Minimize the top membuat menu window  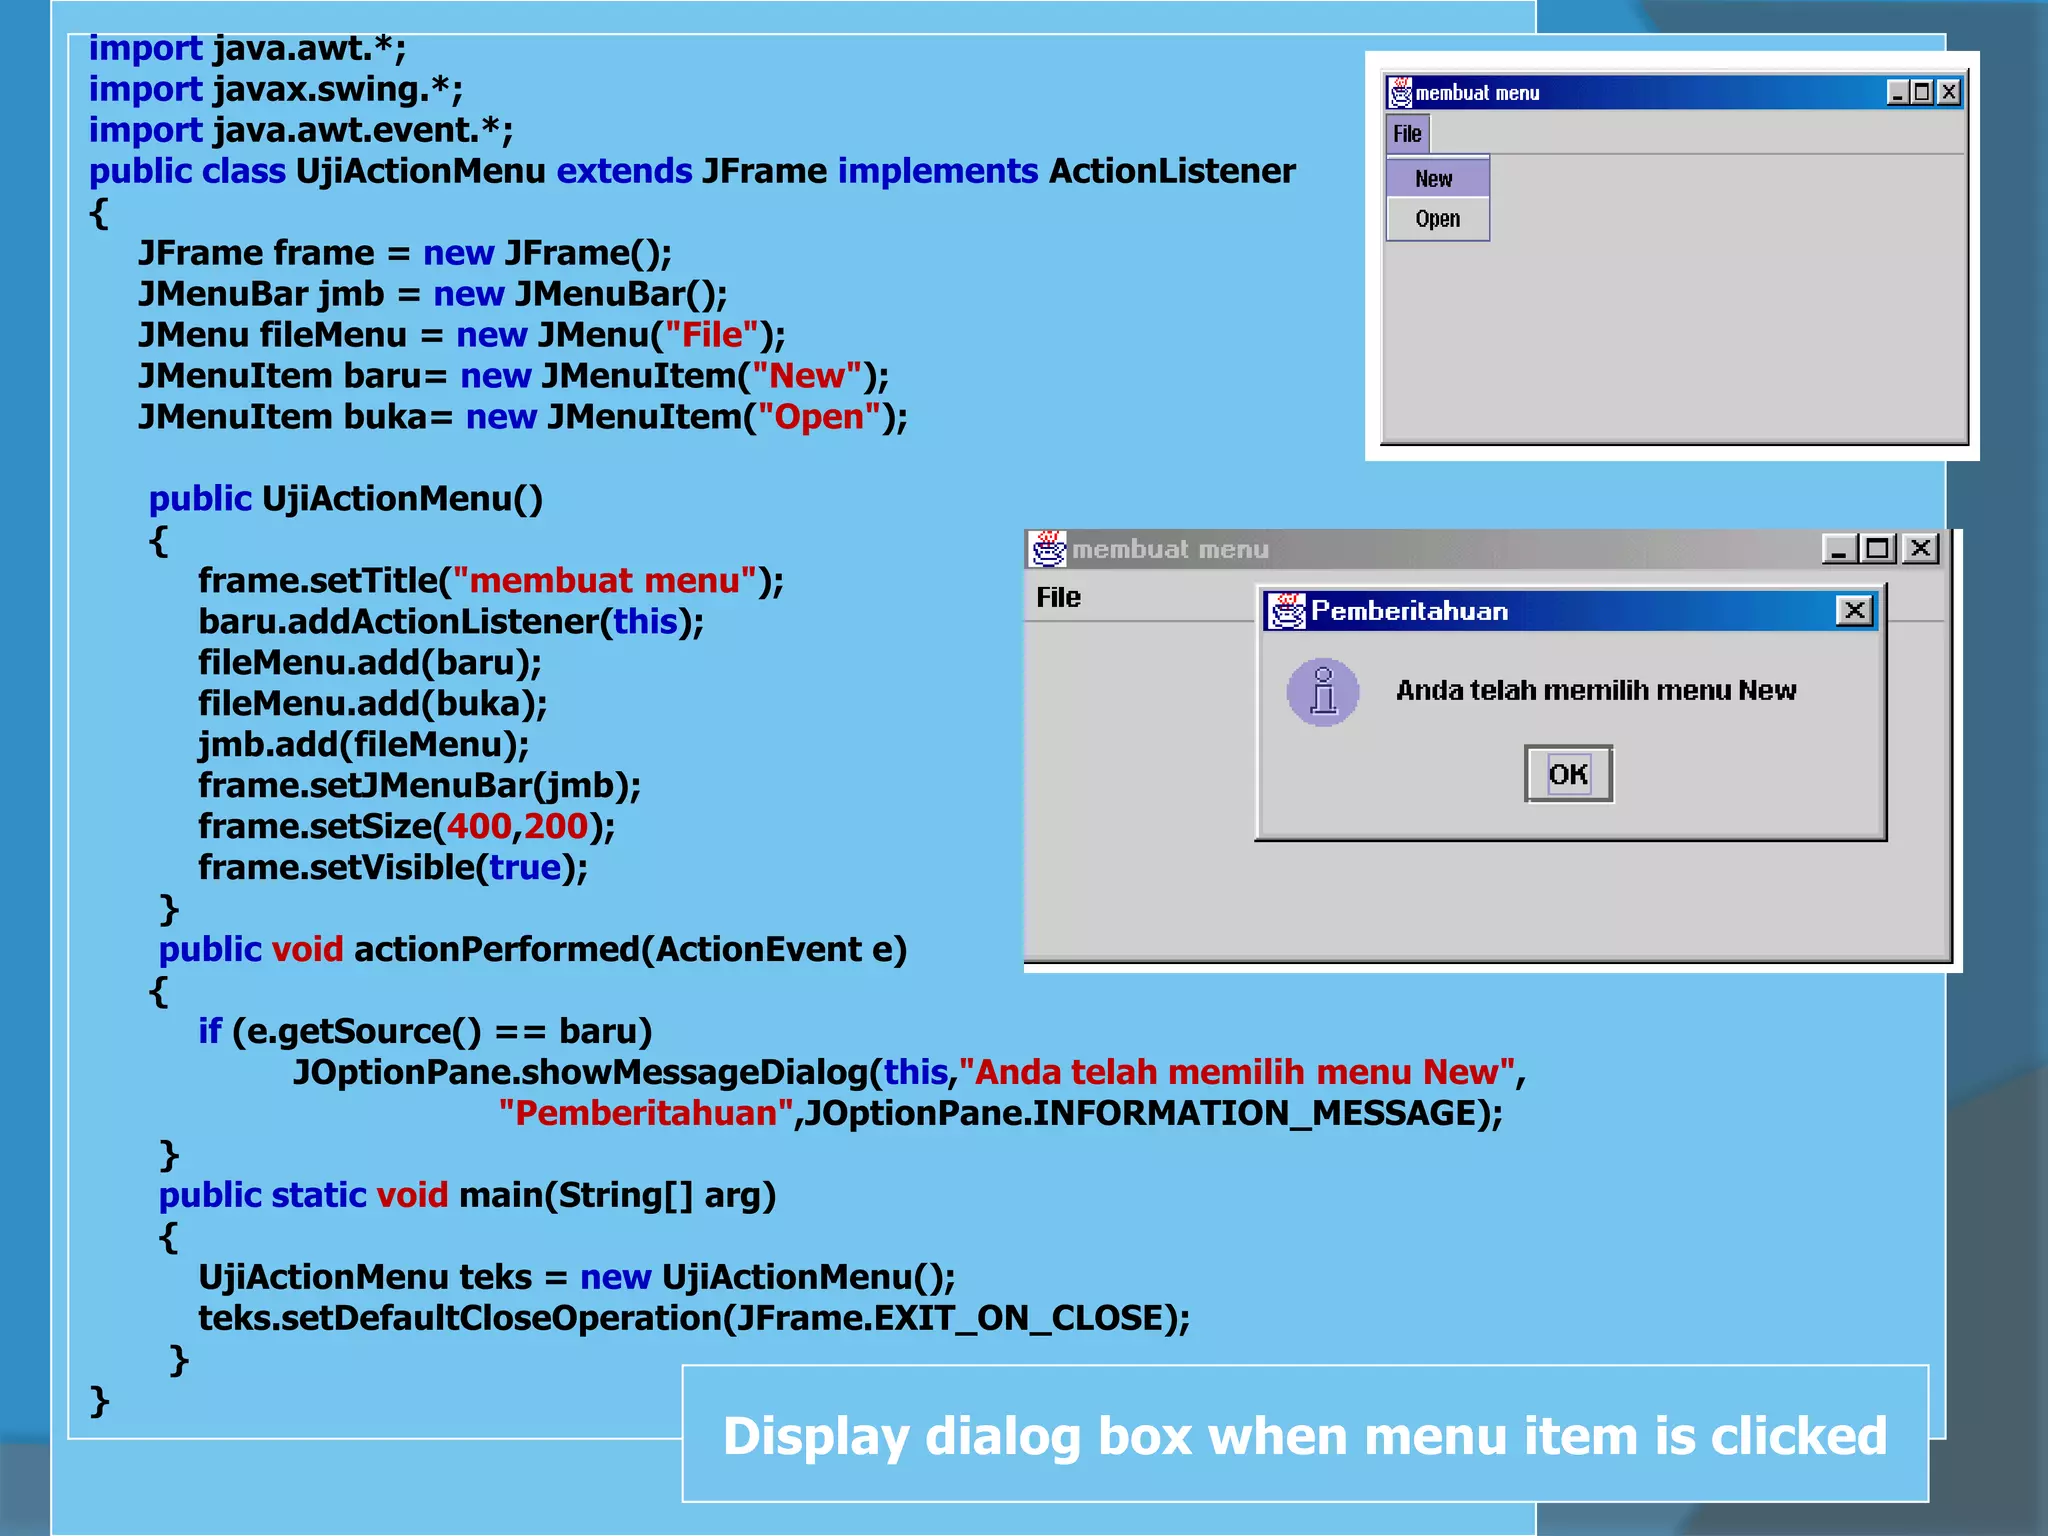click(1898, 93)
